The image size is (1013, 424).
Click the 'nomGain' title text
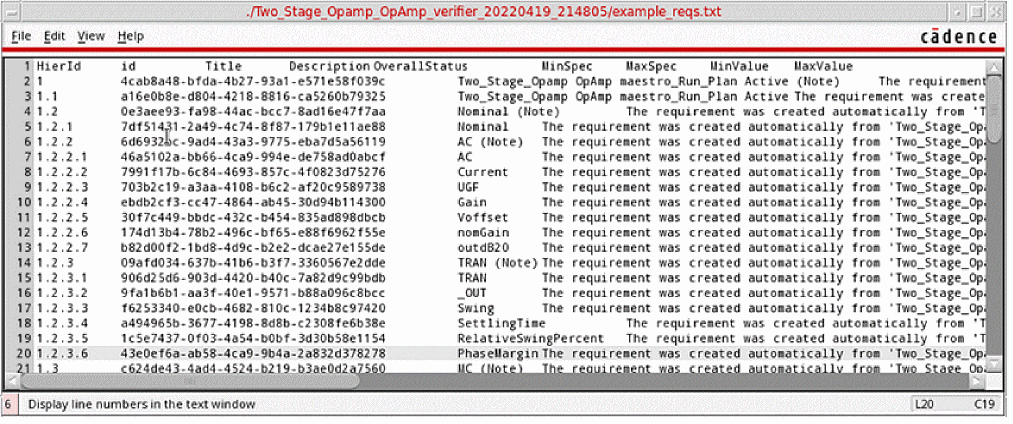(483, 233)
